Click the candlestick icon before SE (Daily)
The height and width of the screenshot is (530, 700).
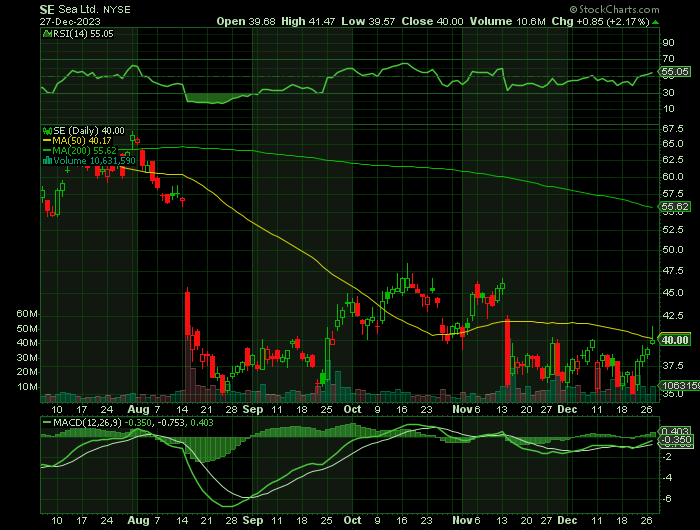(47, 131)
